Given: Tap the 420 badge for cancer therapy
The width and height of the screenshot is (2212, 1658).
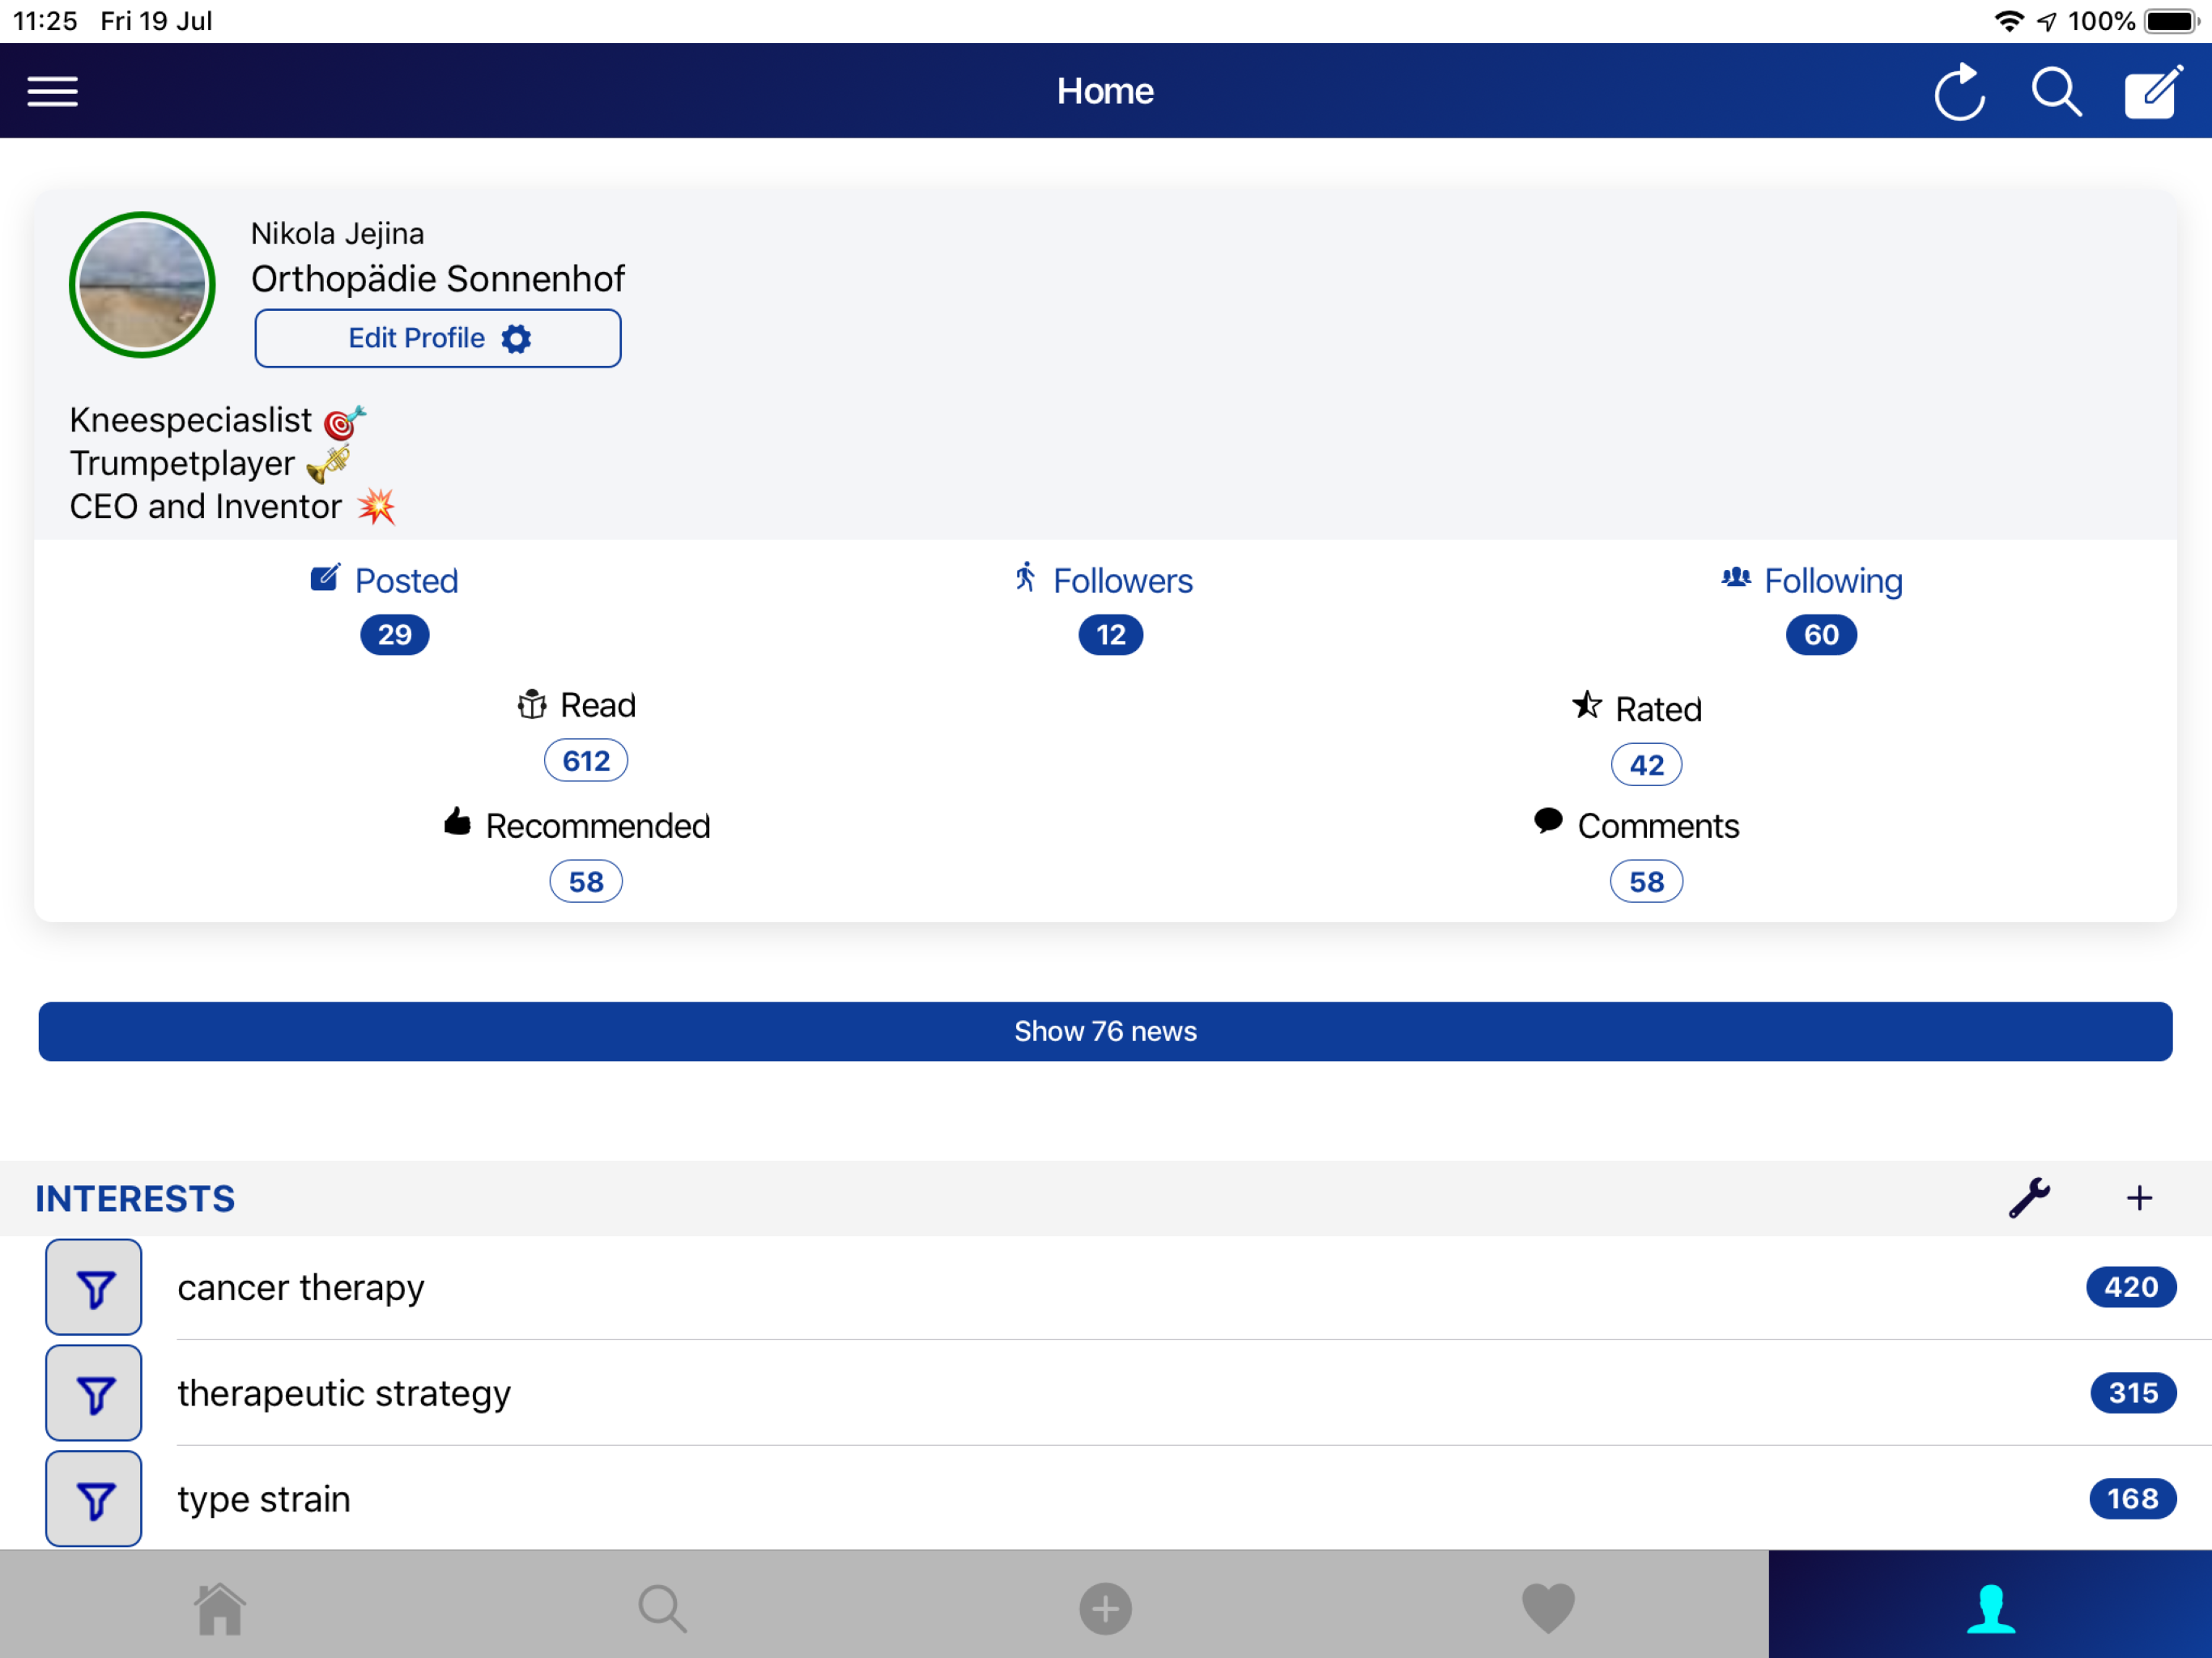Looking at the screenshot, I should click(2131, 1287).
